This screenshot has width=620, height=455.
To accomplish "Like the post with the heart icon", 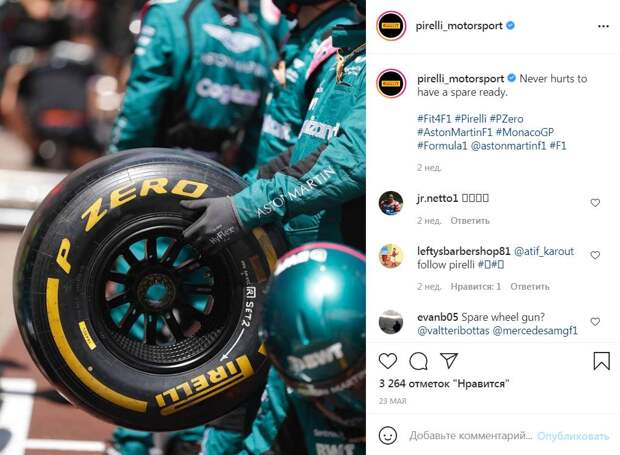I will coord(388,361).
